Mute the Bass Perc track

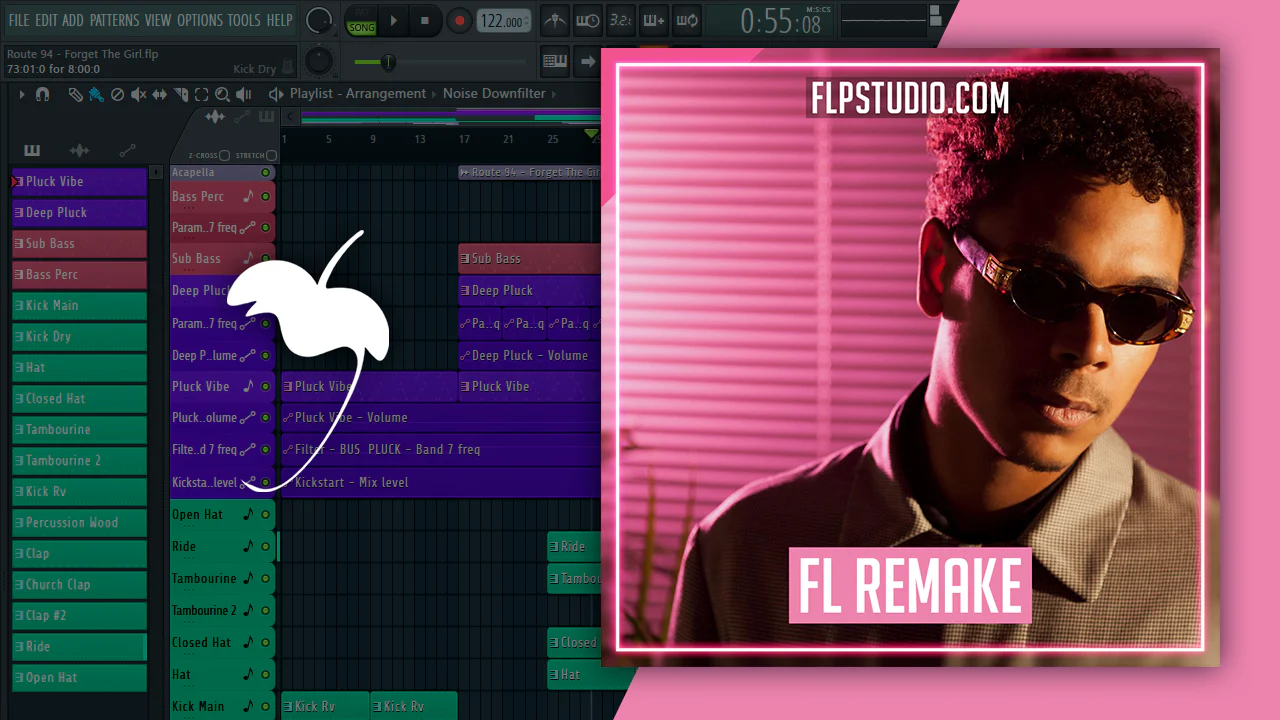coord(265,197)
